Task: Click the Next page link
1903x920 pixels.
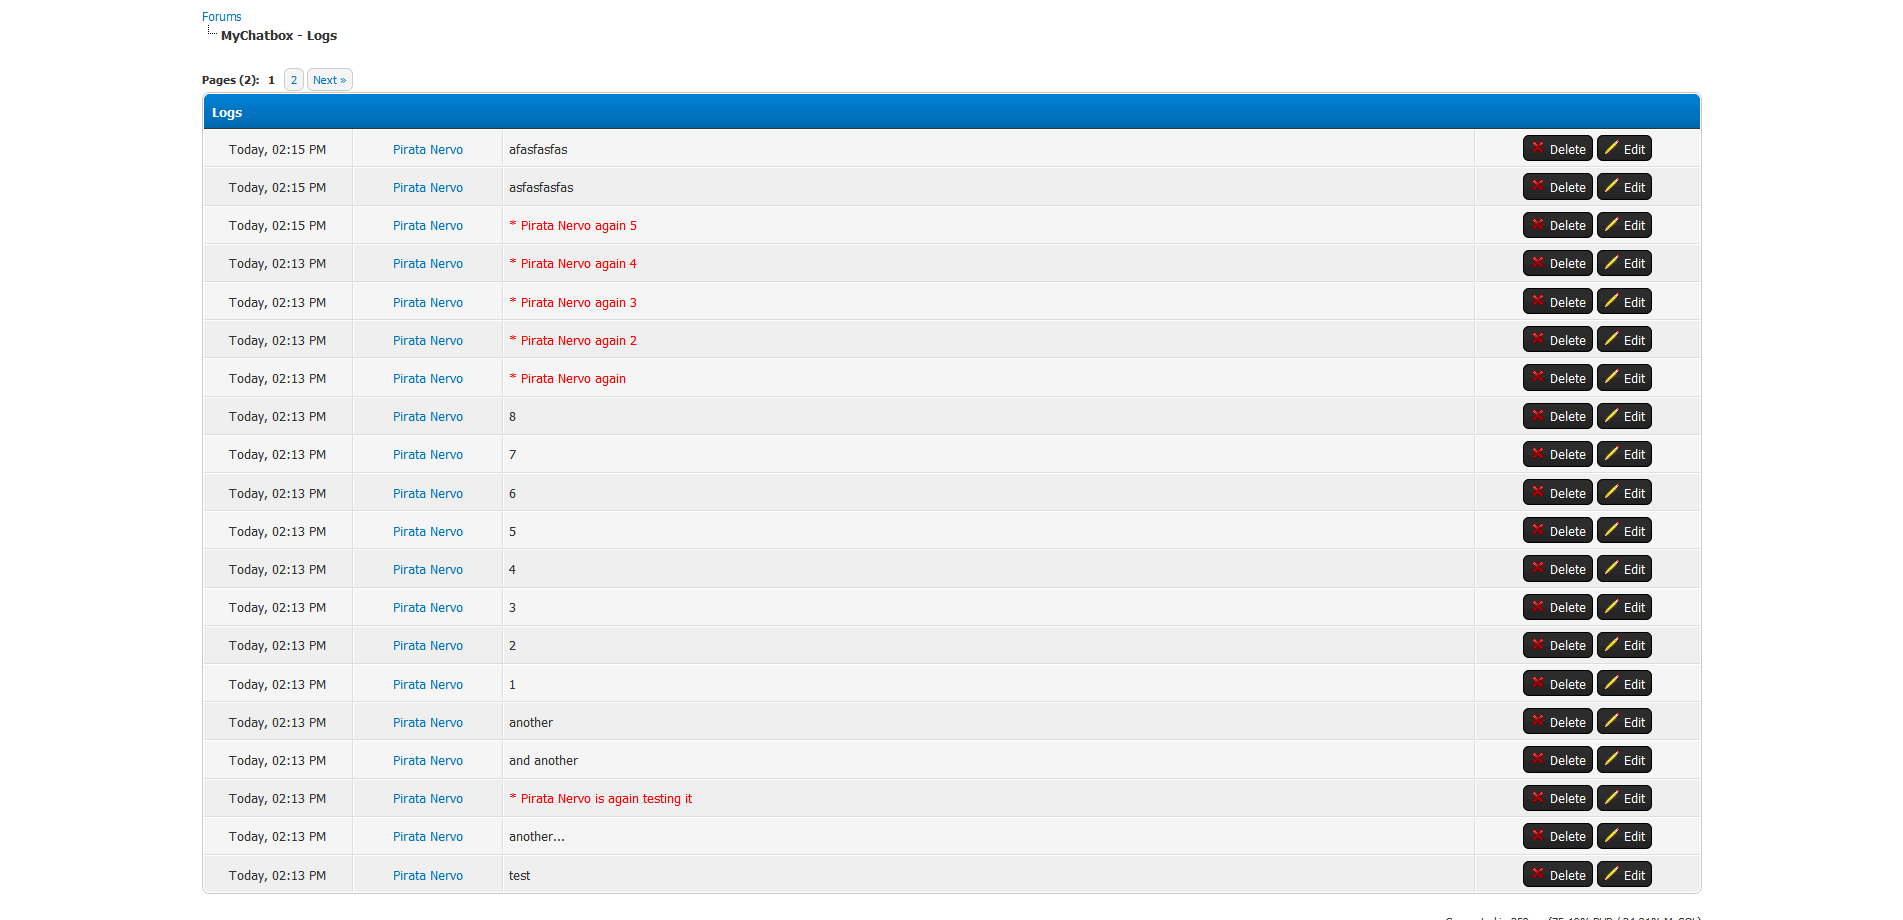Action: pyautogui.click(x=329, y=80)
